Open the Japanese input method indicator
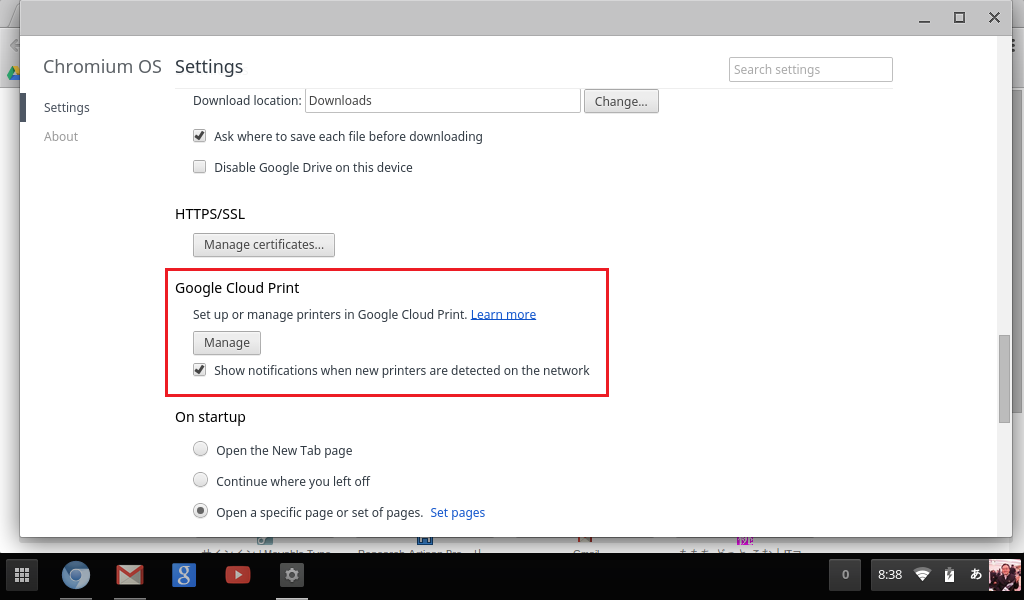 coord(976,575)
